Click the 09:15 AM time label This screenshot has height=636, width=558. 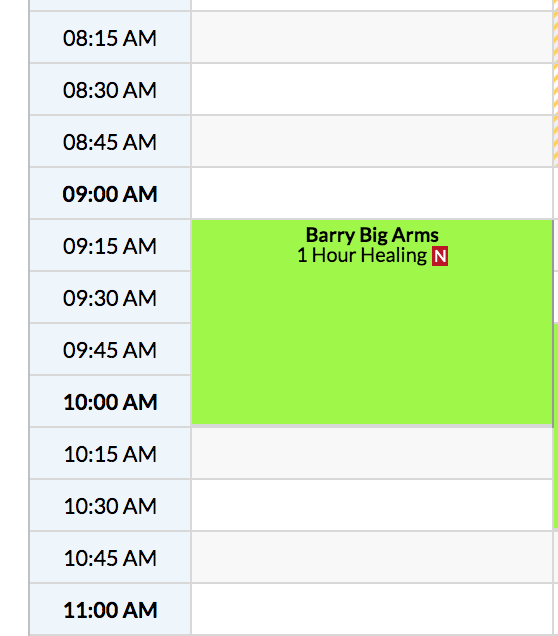[109, 246]
